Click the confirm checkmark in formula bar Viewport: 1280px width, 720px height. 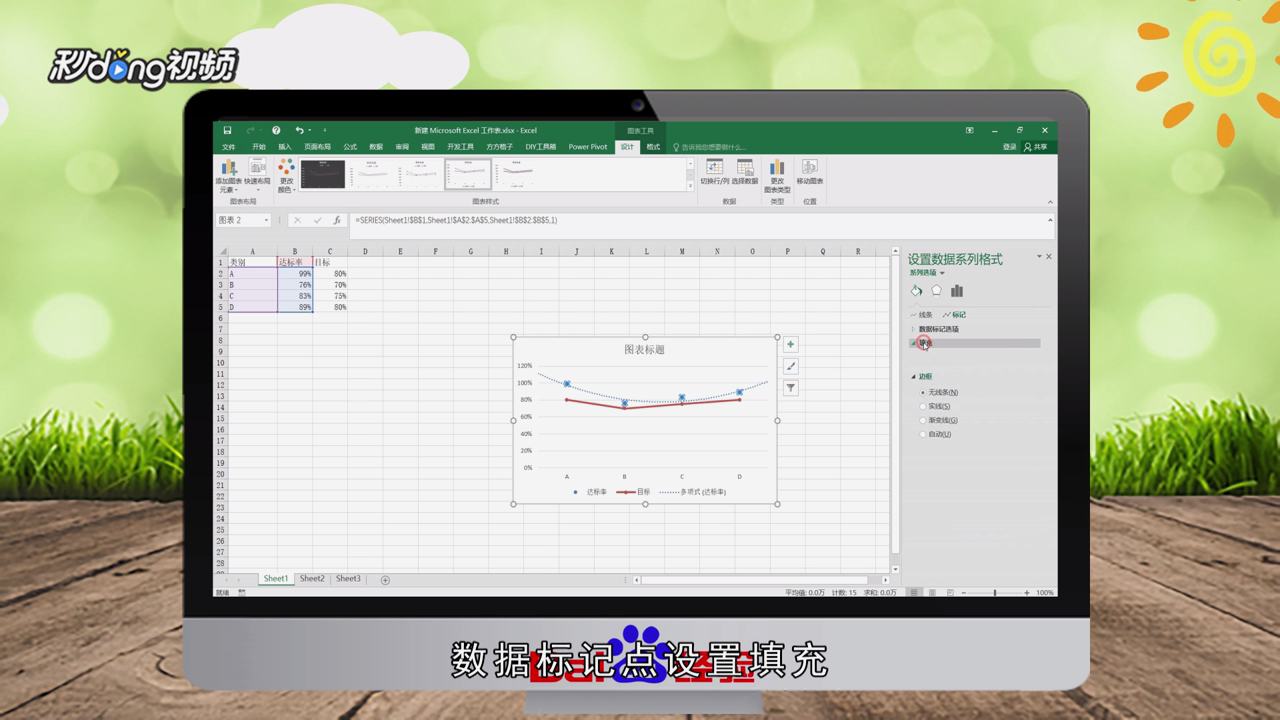tap(318, 220)
